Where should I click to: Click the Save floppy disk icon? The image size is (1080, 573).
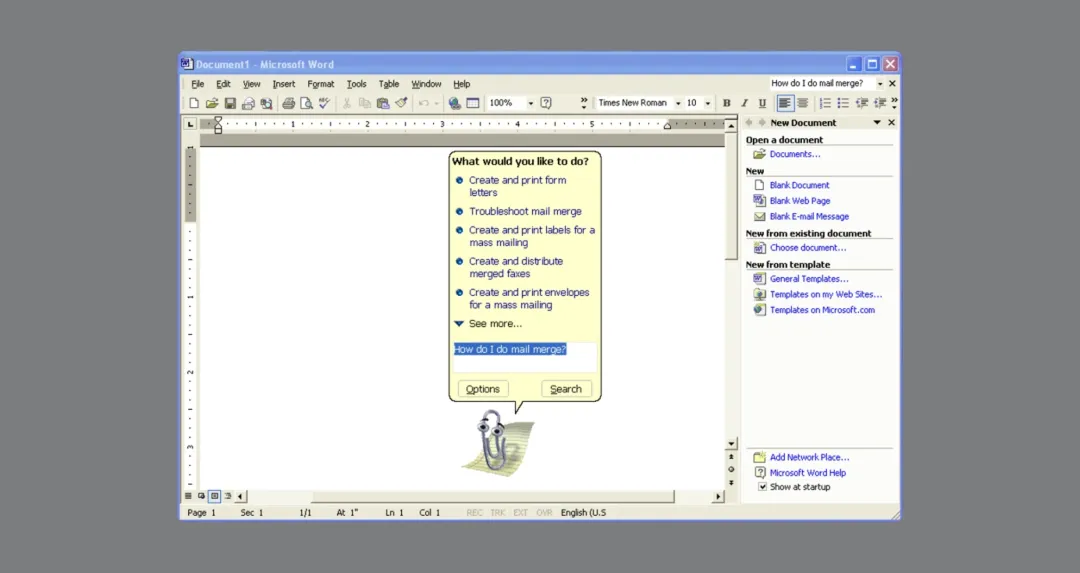(230, 103)
